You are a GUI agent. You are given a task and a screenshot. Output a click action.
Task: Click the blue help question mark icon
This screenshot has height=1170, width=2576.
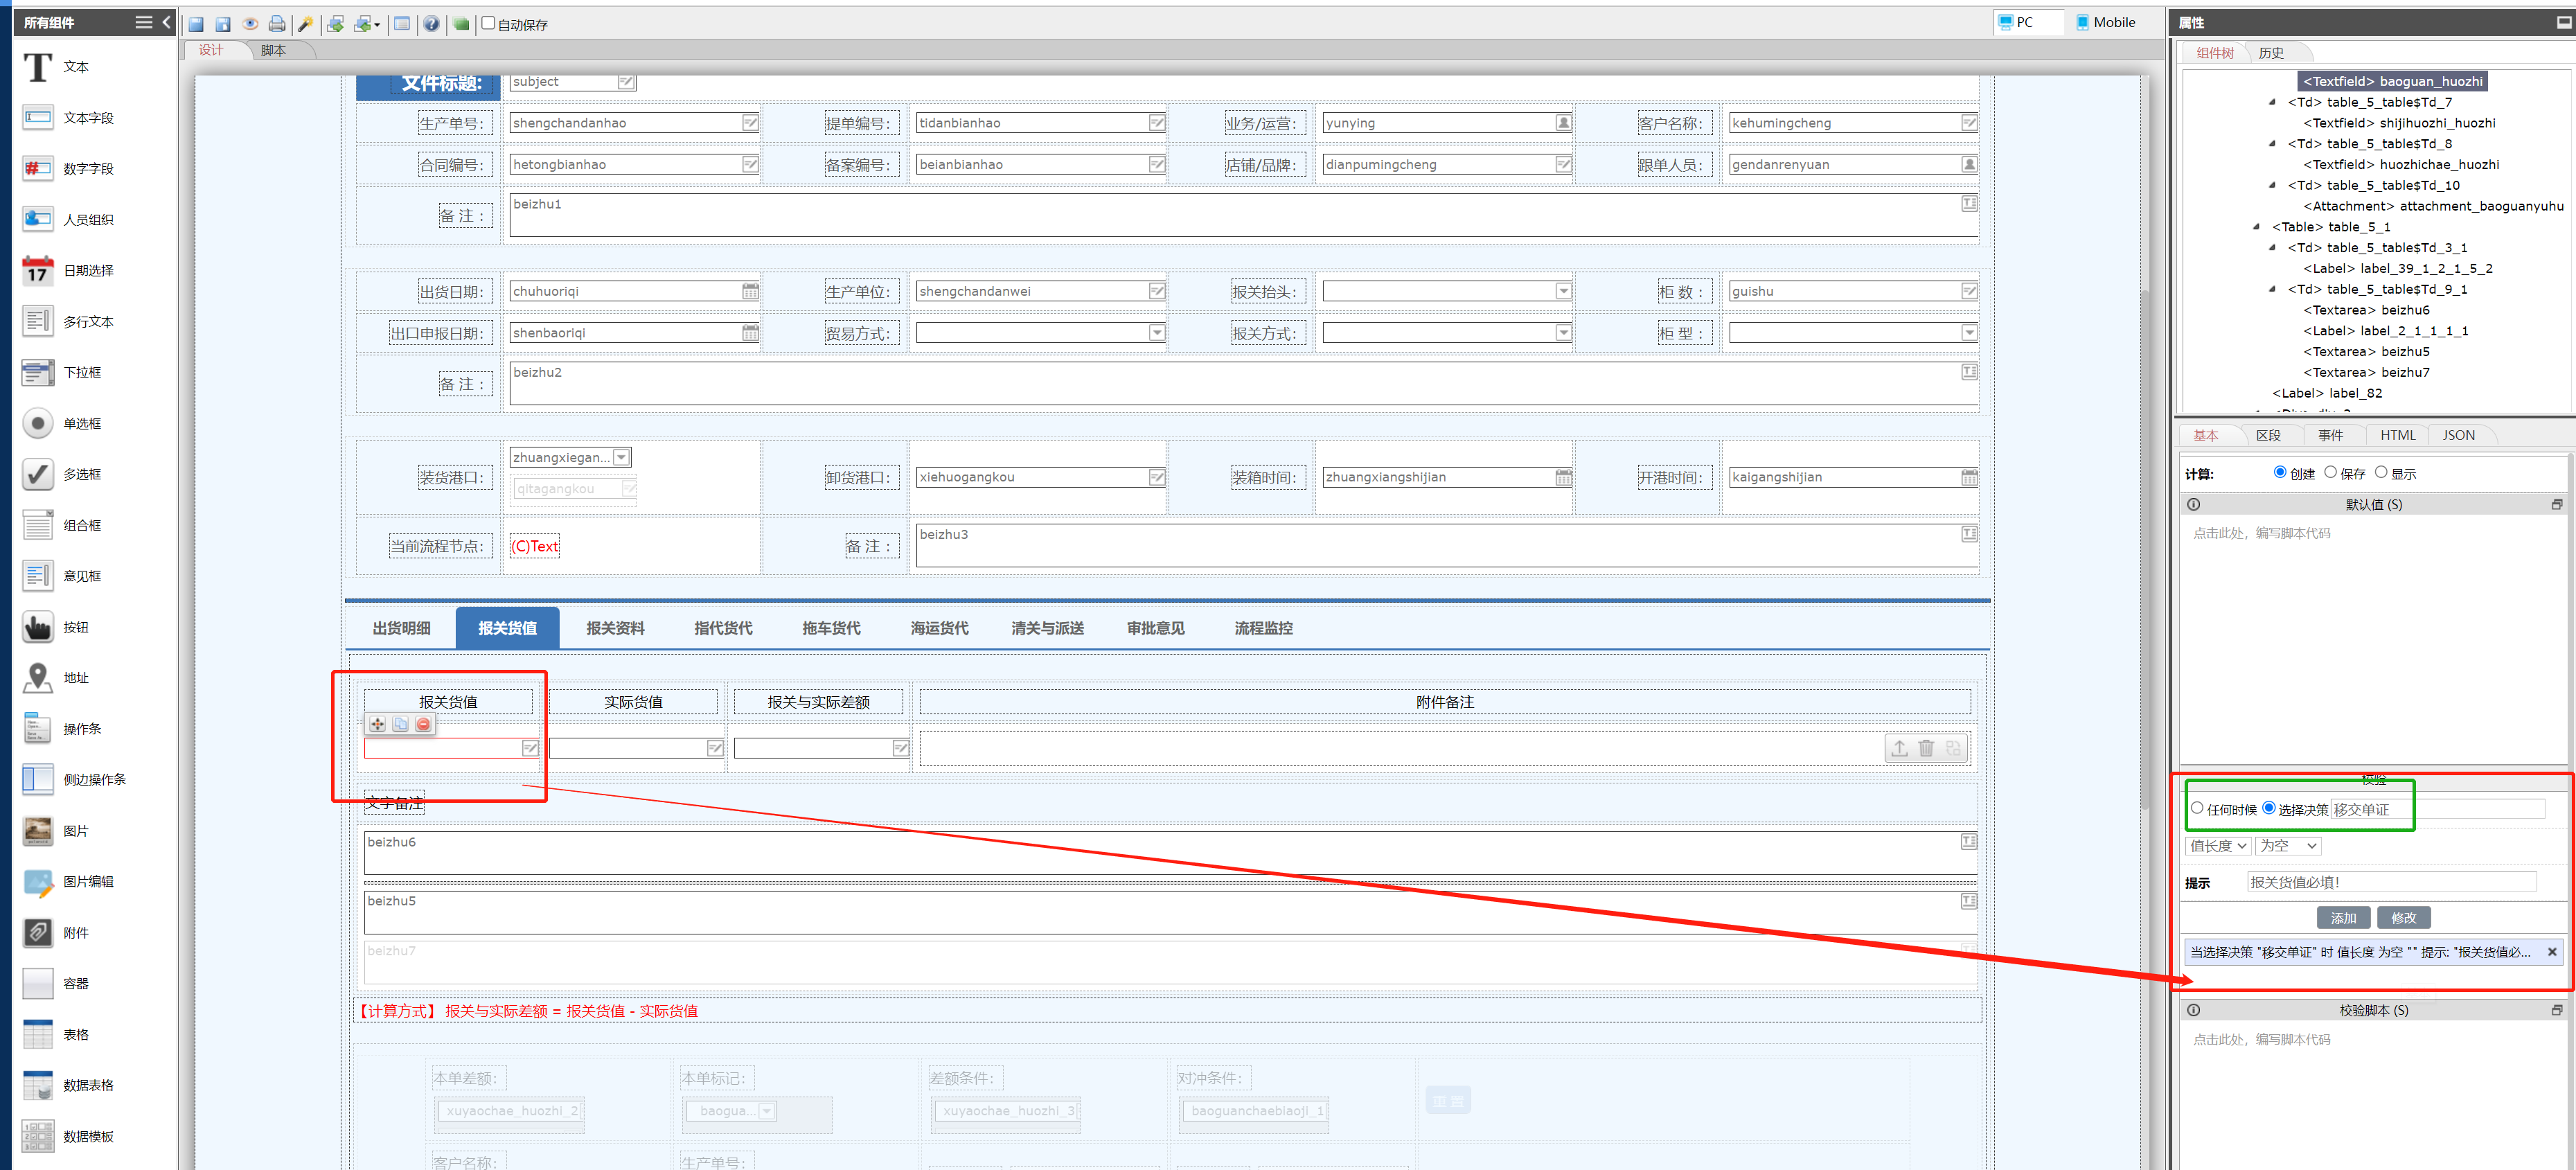pos(431,24)
